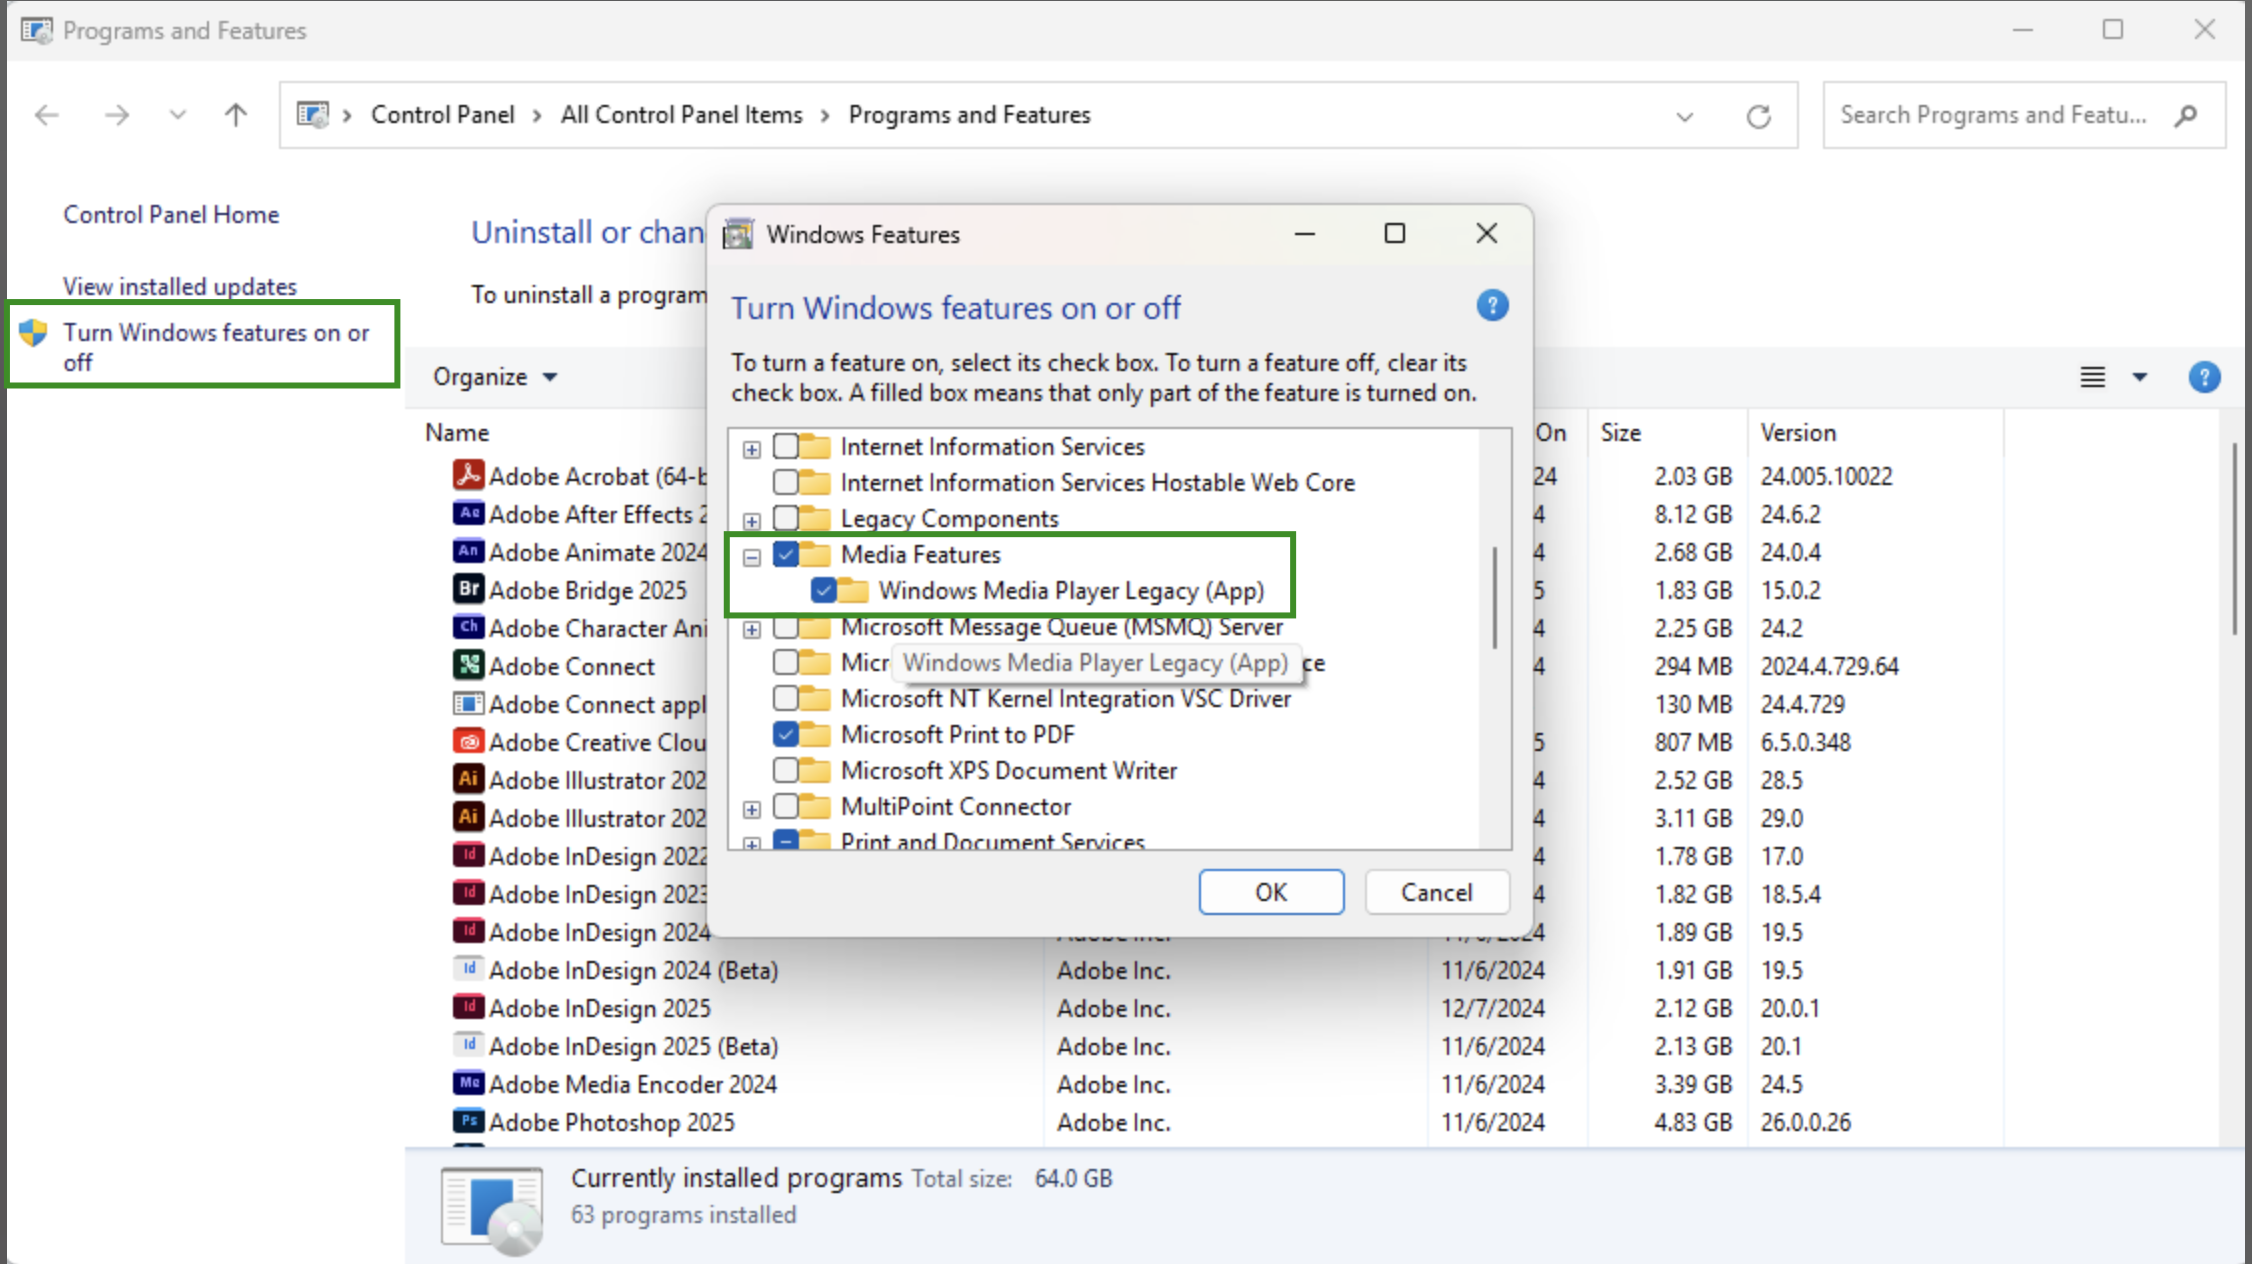Uncheck Windows Media Player Legacy (App)
Viewport: 2252px width, 1264px height.
824,590
